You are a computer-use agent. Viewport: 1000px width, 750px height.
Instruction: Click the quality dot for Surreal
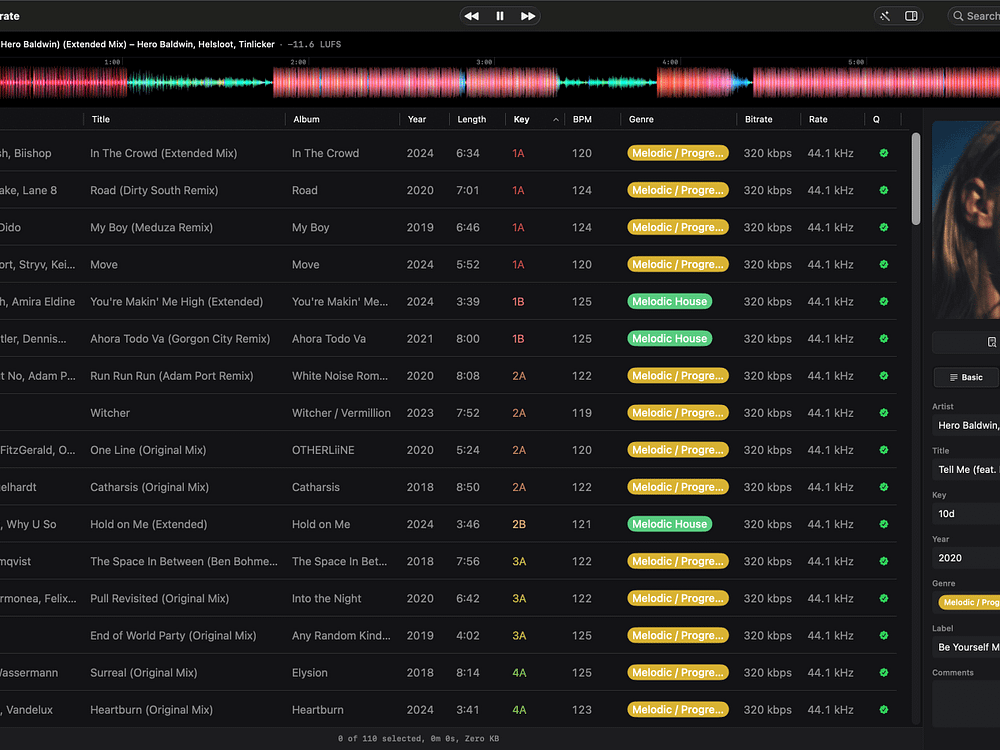click(x=884, y=672)
